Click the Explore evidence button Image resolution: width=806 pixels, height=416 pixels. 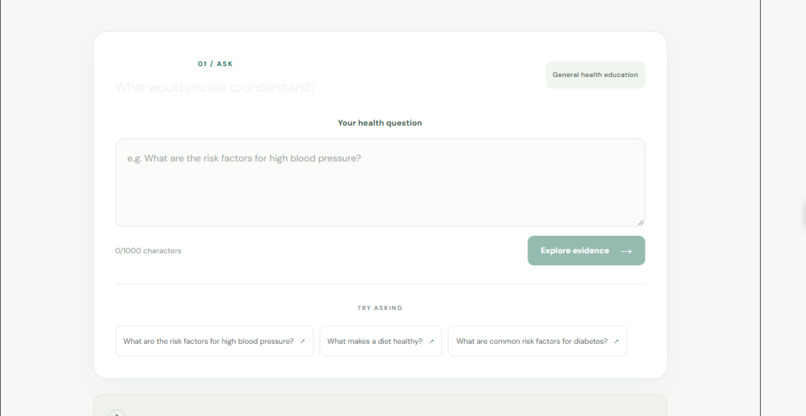(x=586, y=250)
